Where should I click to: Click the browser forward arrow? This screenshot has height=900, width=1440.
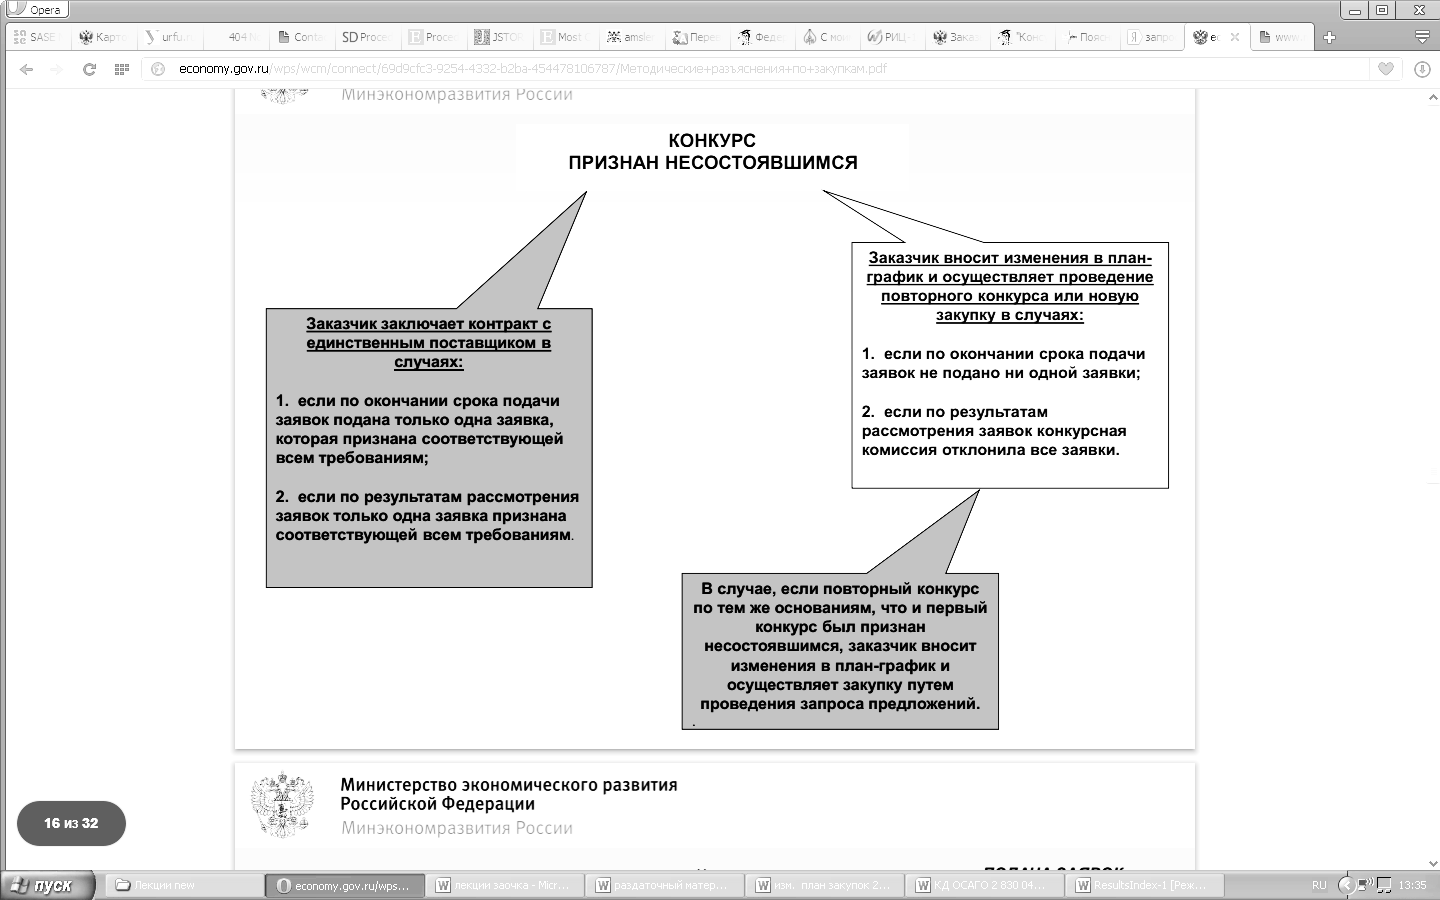pyautogui.click(x=57, y=69)
